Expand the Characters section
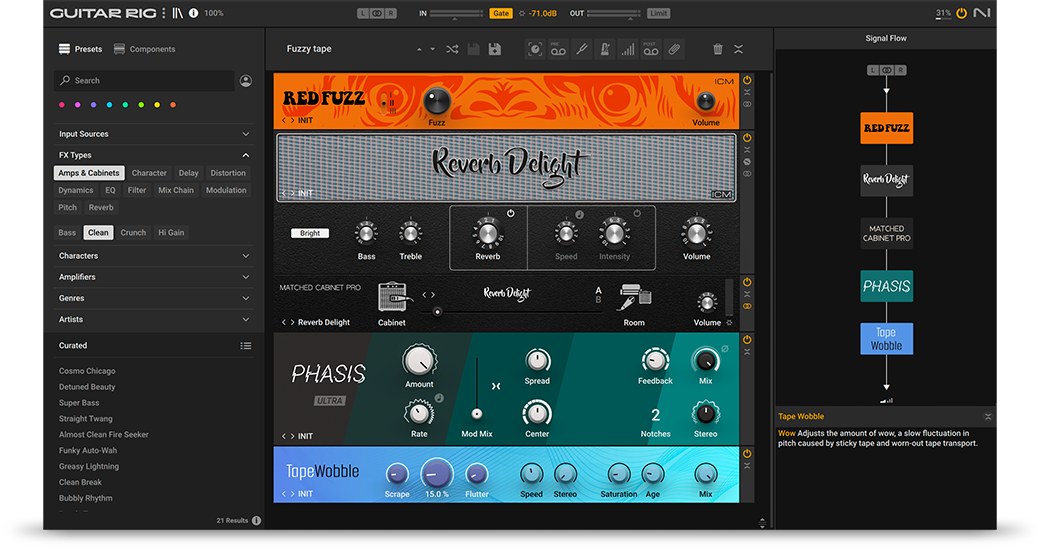Image resolution: width=1040 pixels, height=550 pixels. point(154,256)
